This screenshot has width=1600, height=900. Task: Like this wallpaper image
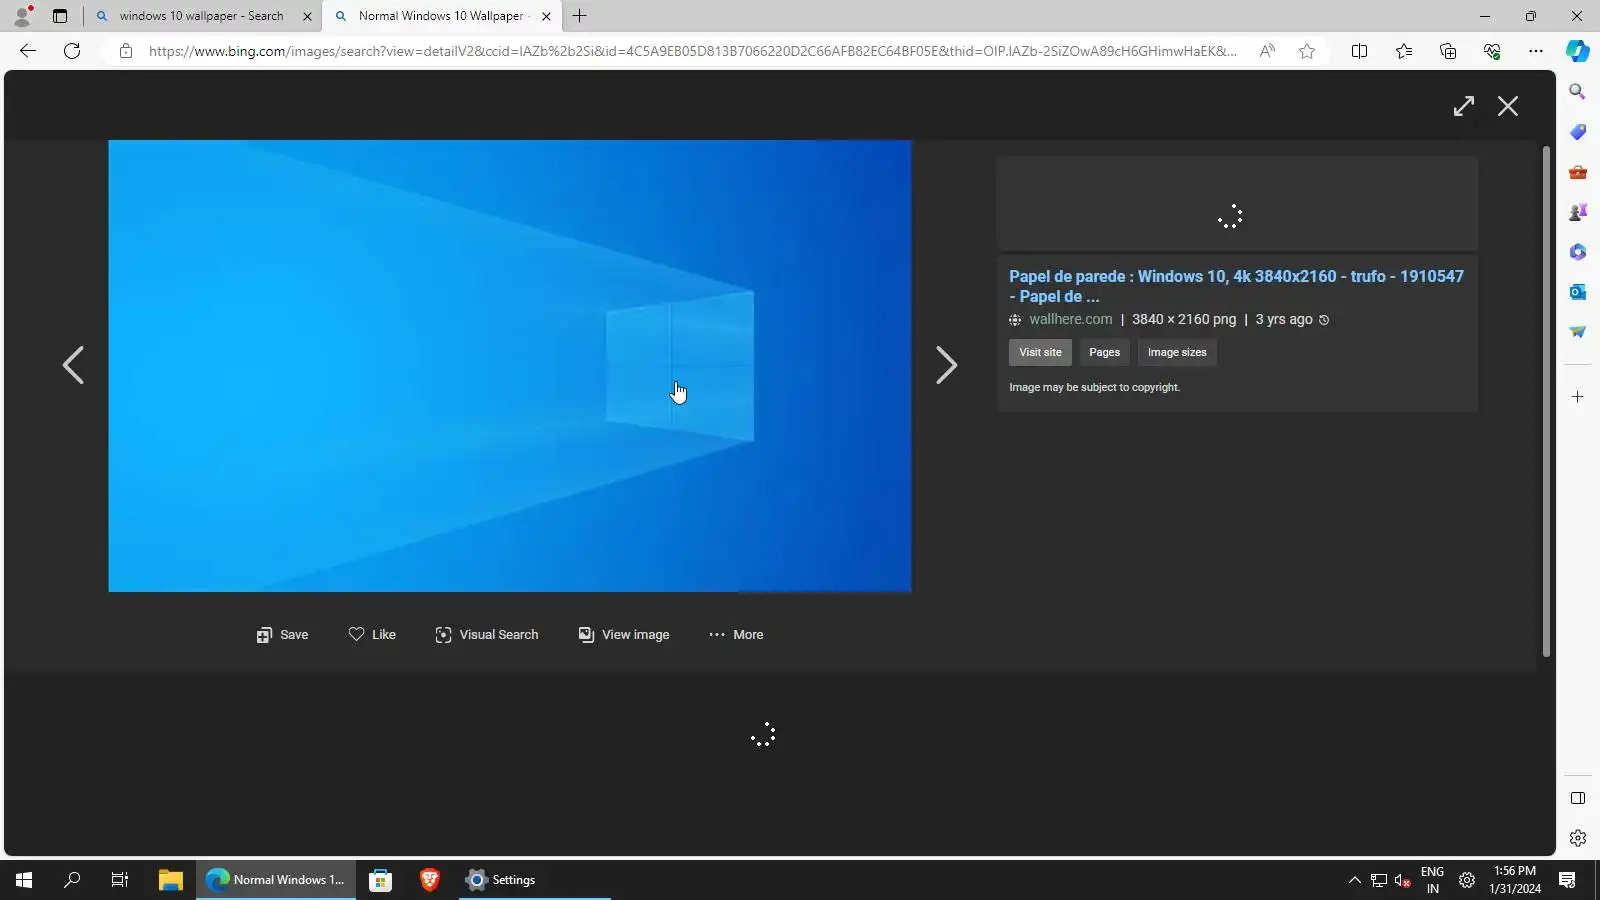[x=372, y=635]
